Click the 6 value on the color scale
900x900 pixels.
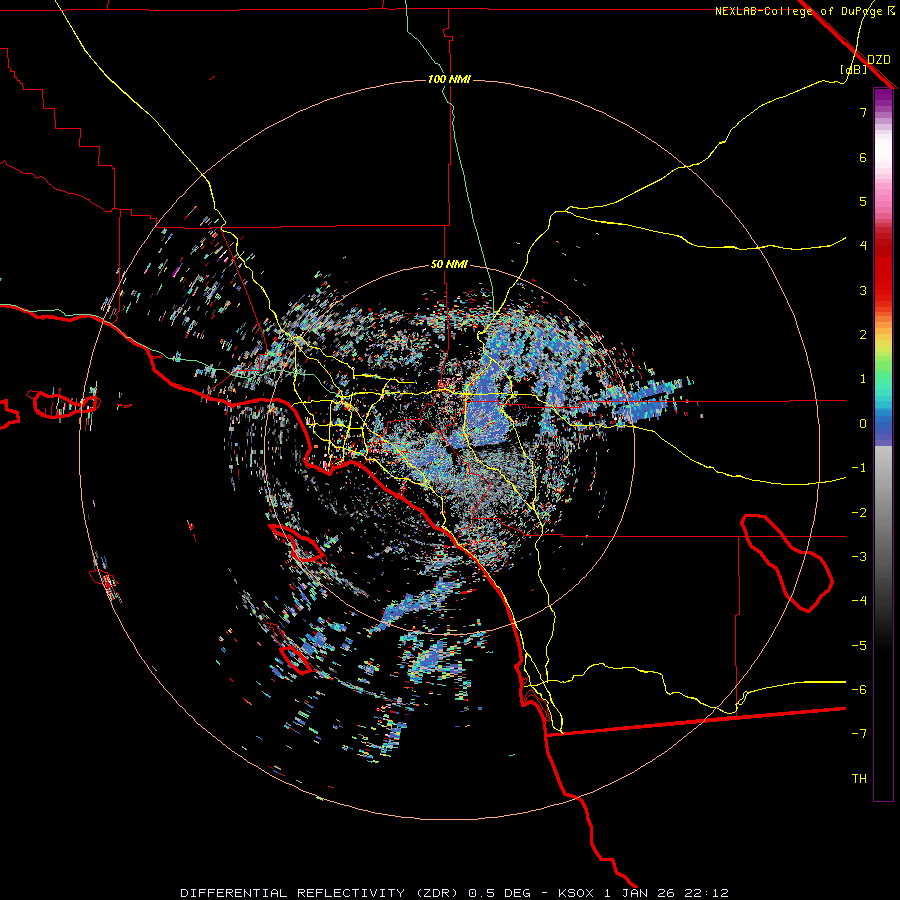point(863,157)
